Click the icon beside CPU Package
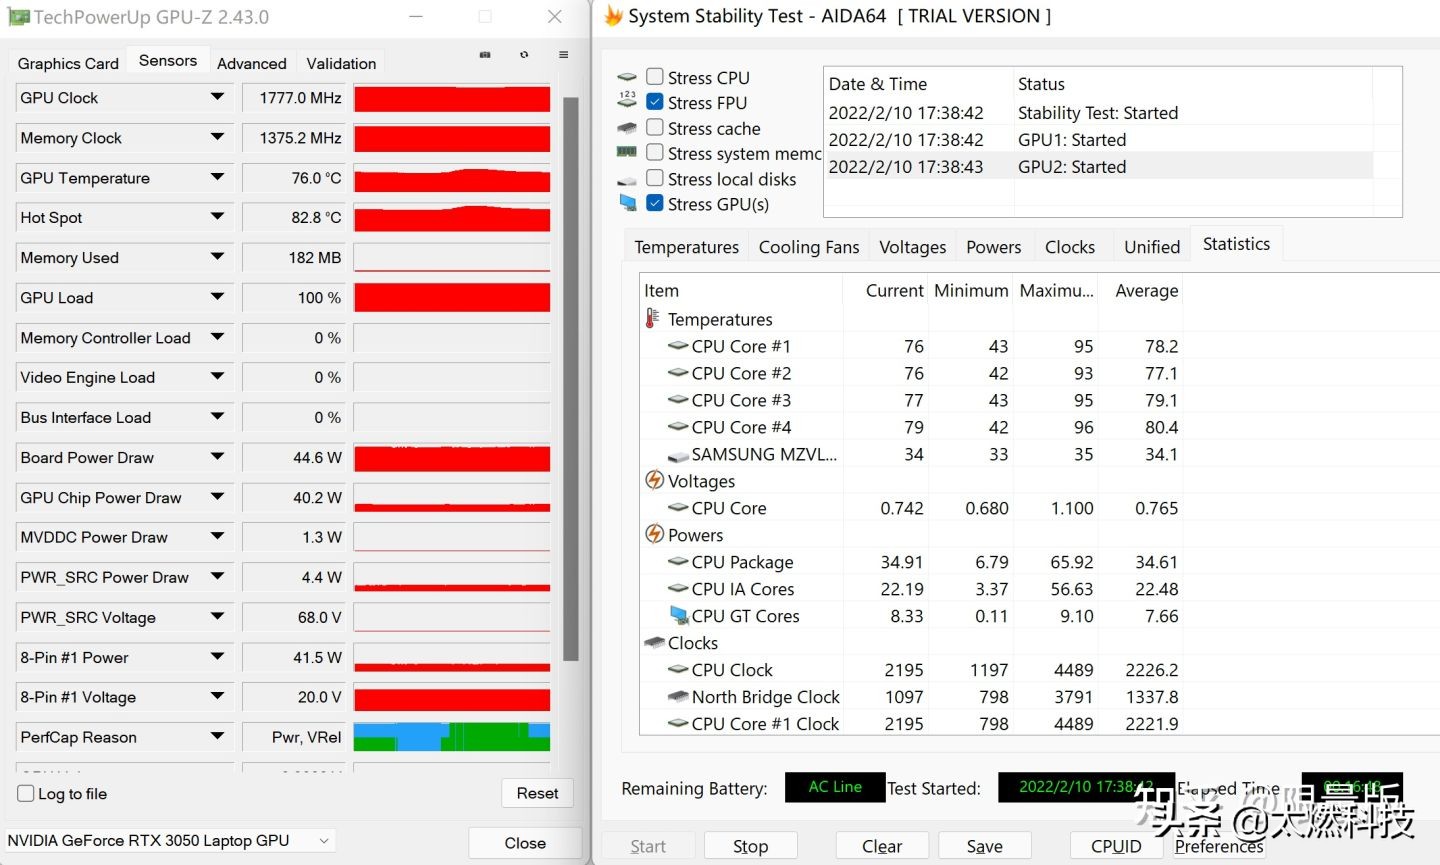Image resolution: width=1440 pixels, height=865 pixels. [x=678, y=562]
